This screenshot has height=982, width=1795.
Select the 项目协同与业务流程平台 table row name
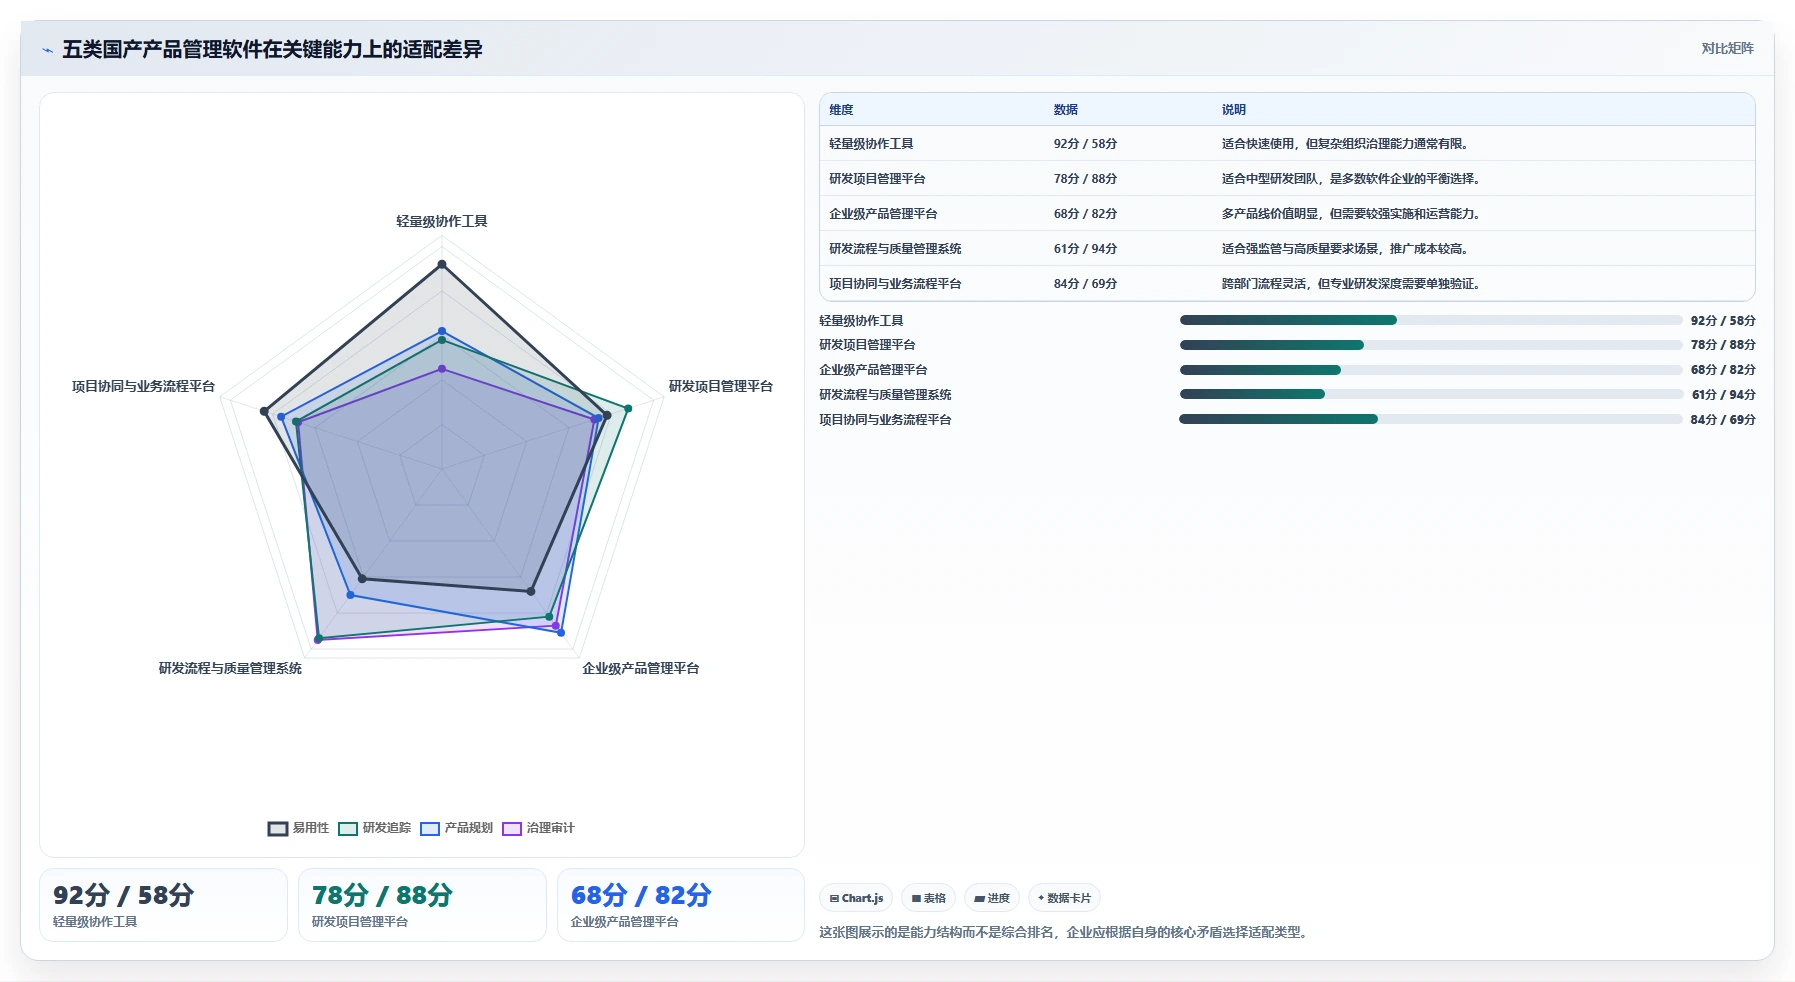pos(895,284)
